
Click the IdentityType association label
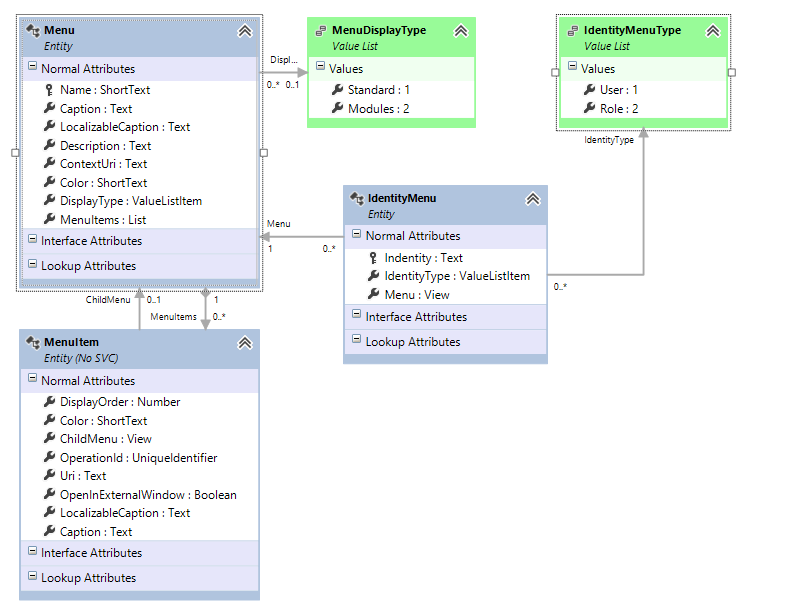[609, 140]
